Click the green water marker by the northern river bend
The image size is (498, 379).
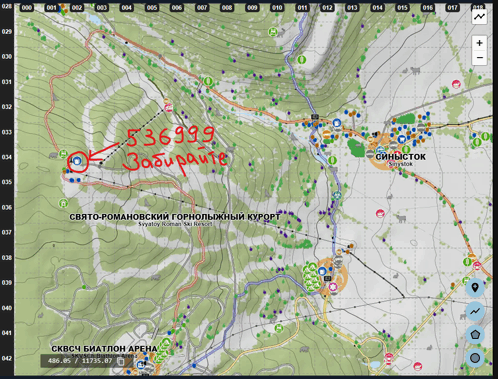coord(302,60)
